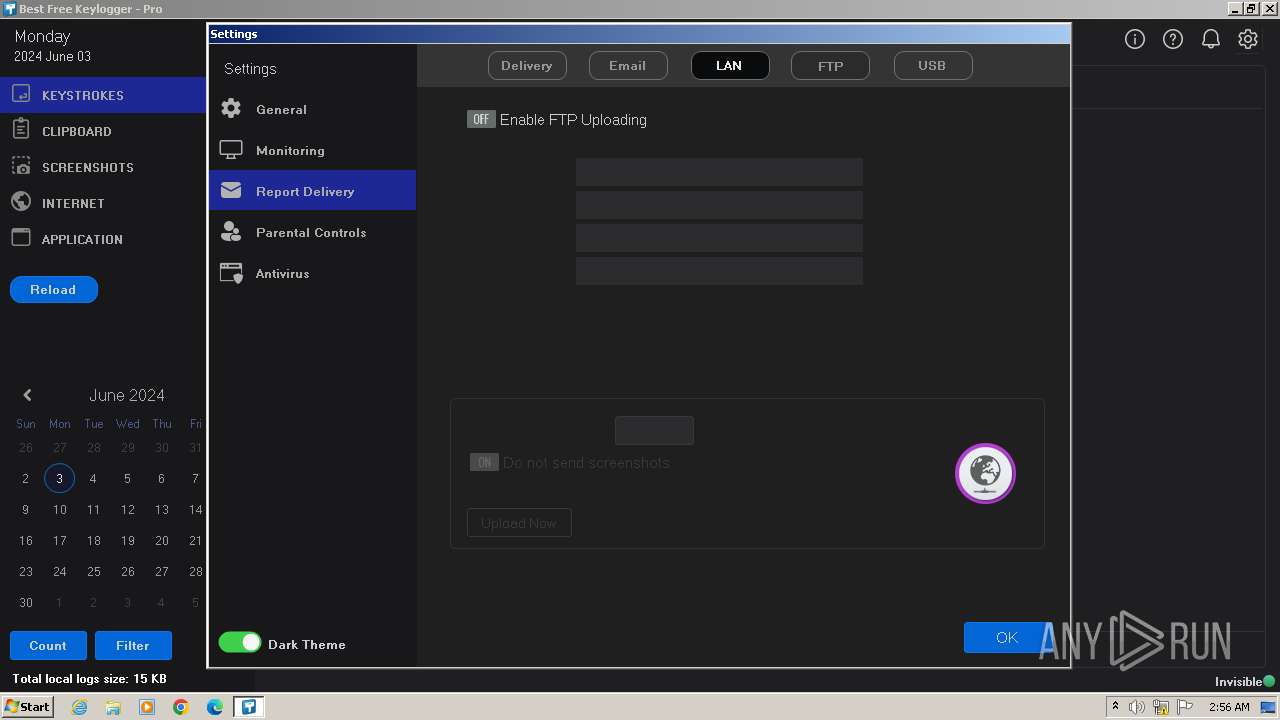Open Monitoring settings section

pos(312,150)
